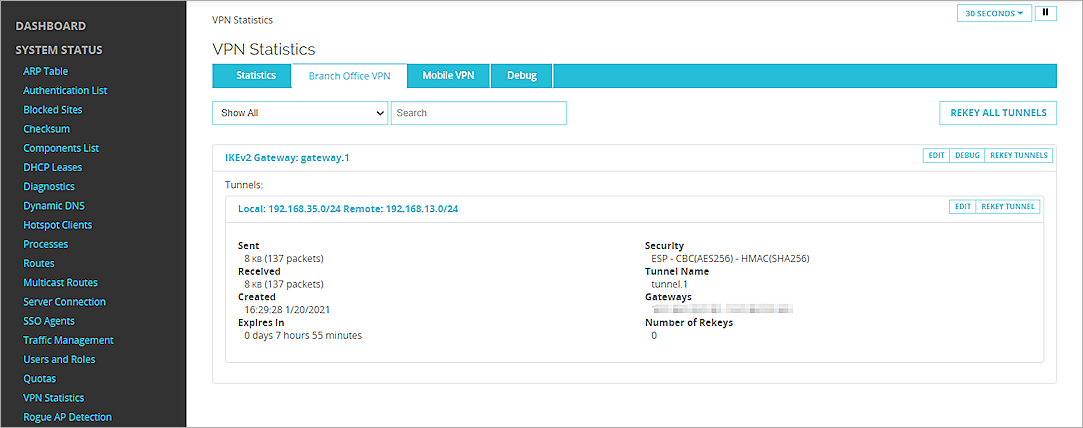The image size is (1083, 428).
Task: Open ARP Table from sidebar
Action: pyautogui.click(x=45, y=71)
